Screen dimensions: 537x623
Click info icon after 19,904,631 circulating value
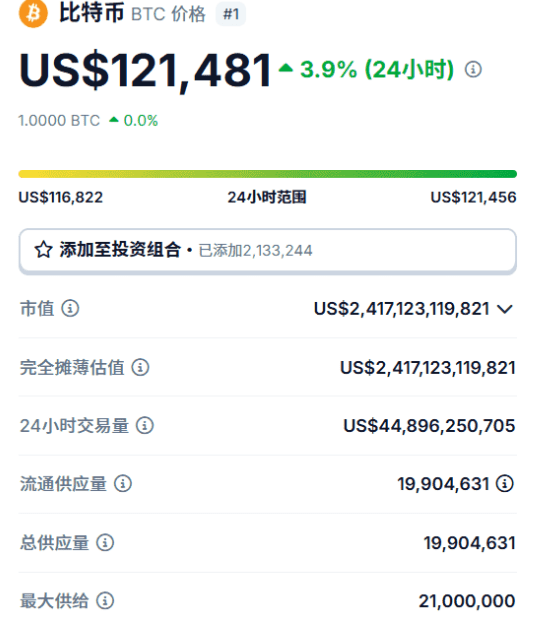(x=505, y=484)
